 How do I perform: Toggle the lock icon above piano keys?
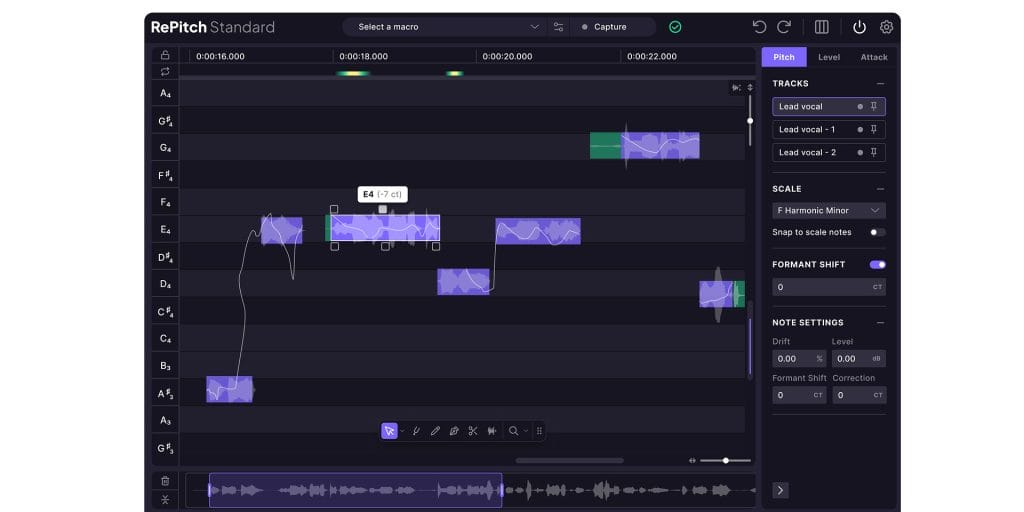[x=165, y=55]
